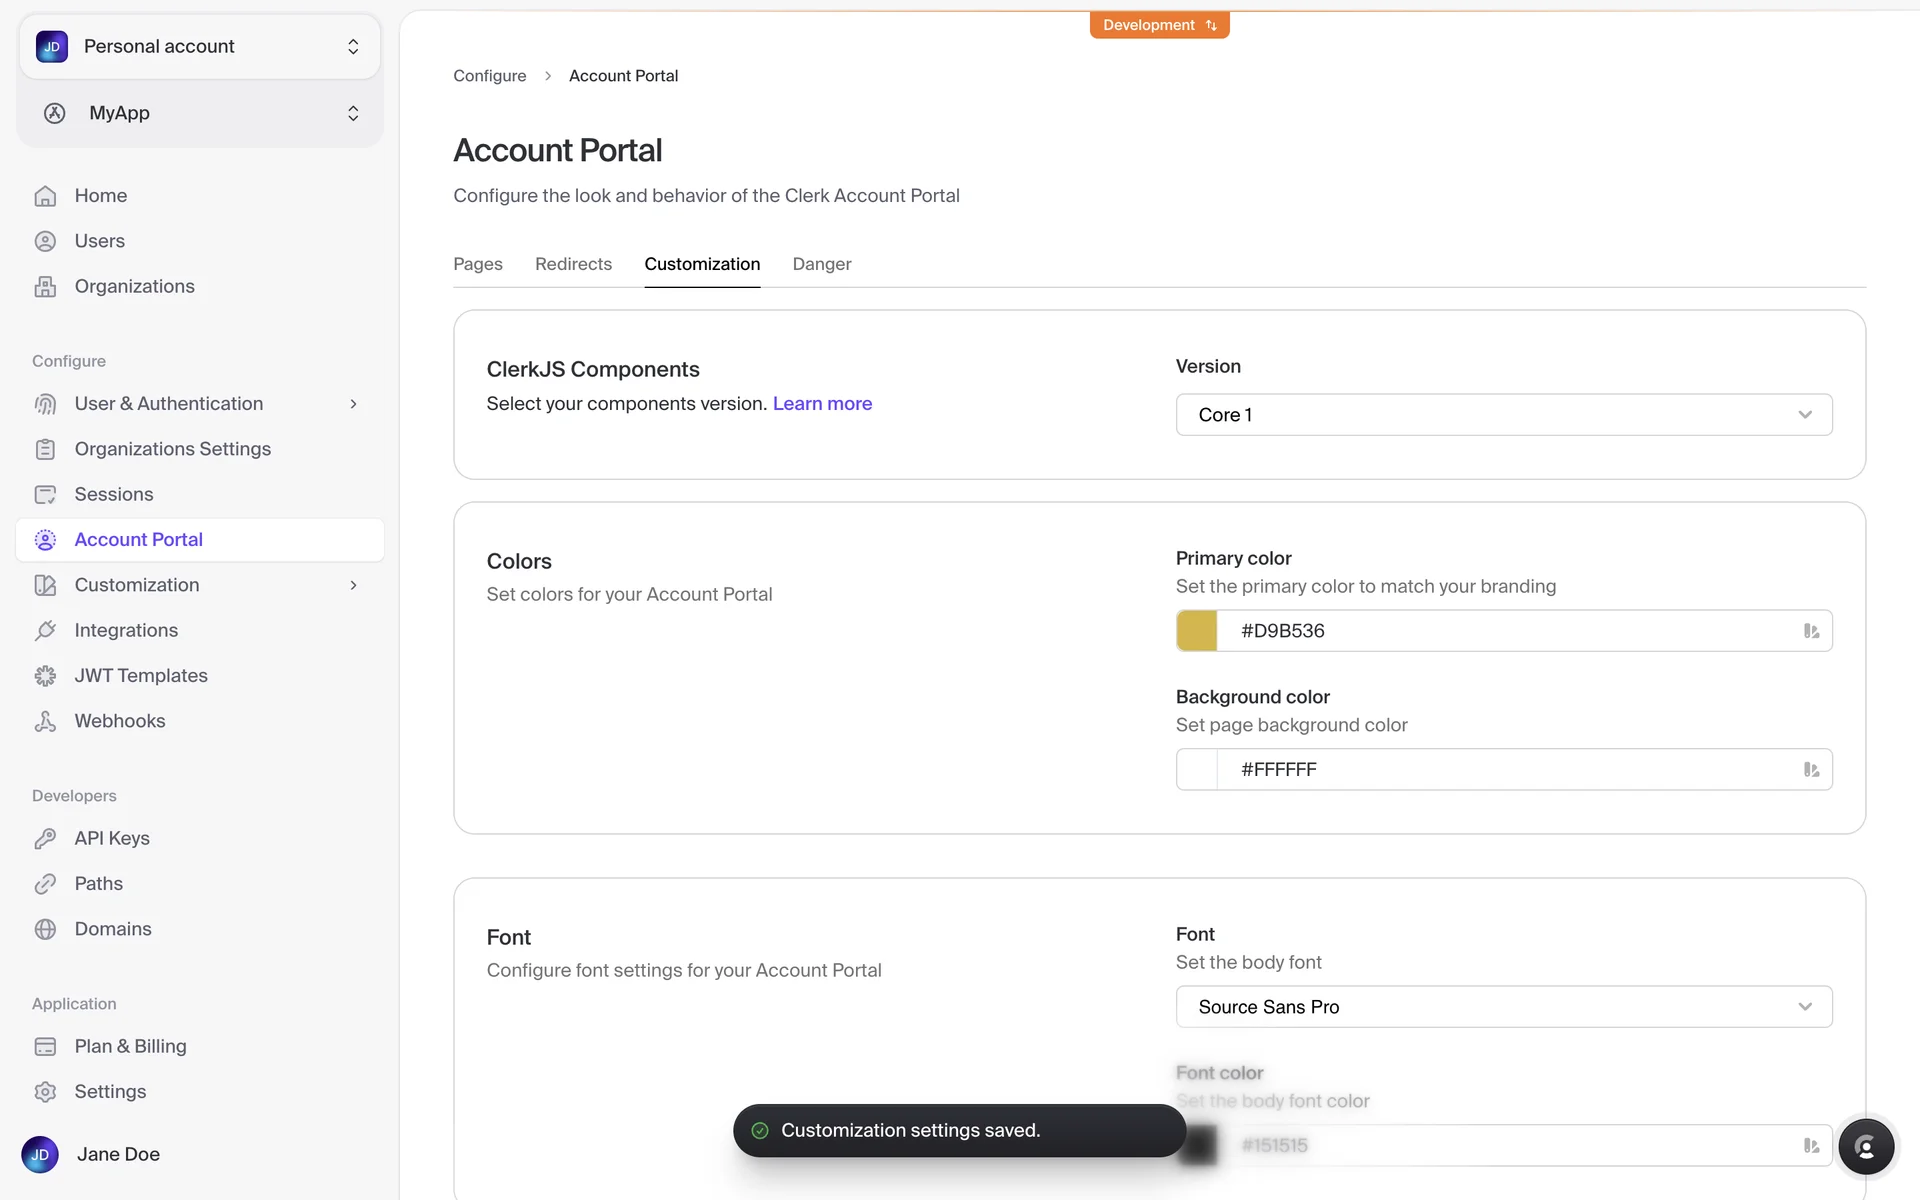Open the Source Sans Pro font dropdown
The height and width of the screenshot is (1200, 1920).
coord(1503,1007)
